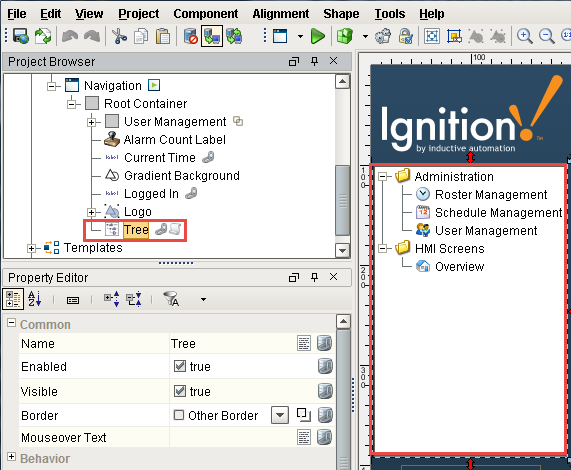Open the dropdown next to window icon

click(300, 36)
